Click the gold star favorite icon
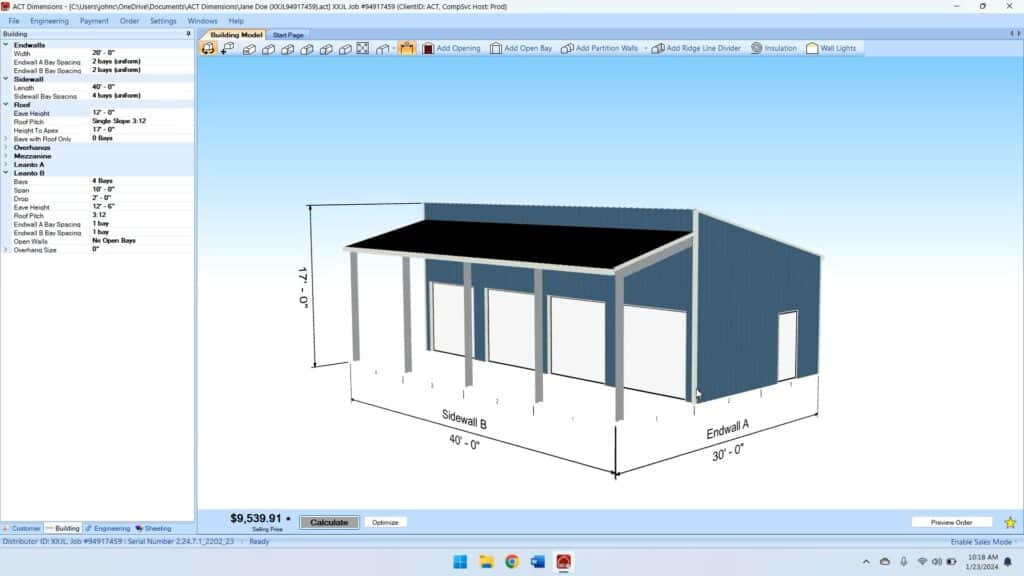The width and height of the screenshot is (1024, 576). coord(1010,522)
